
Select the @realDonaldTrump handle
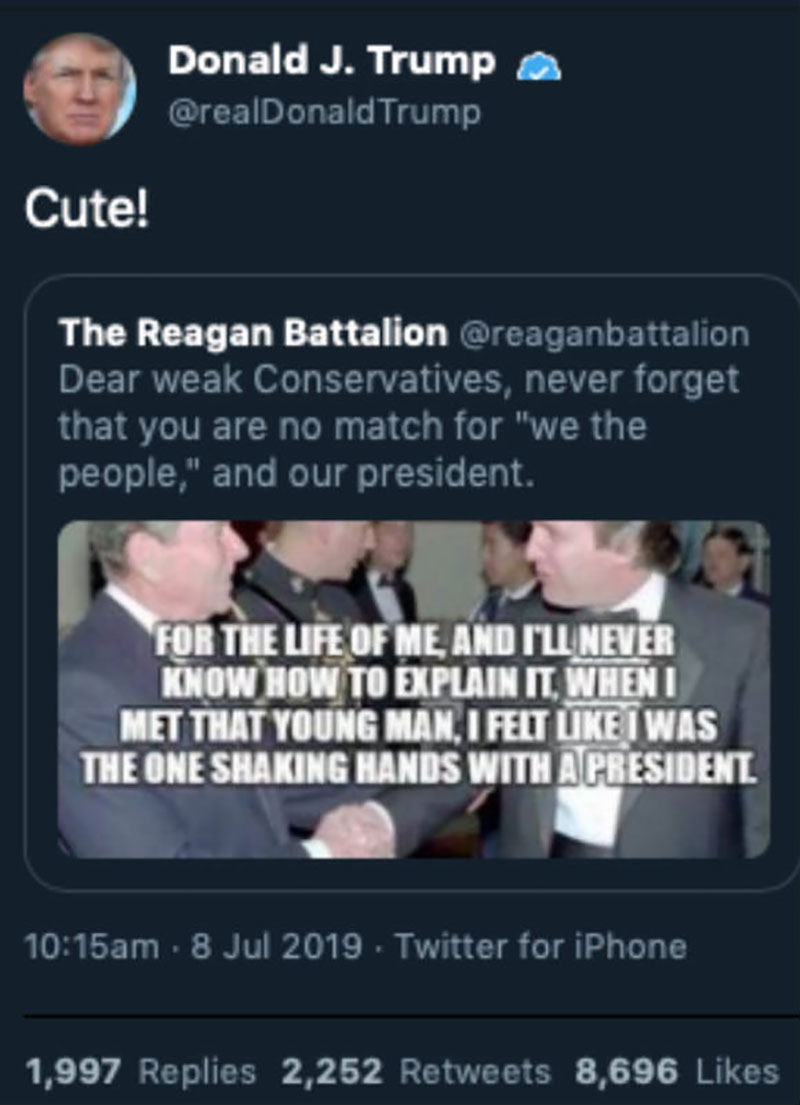[324, 113]
